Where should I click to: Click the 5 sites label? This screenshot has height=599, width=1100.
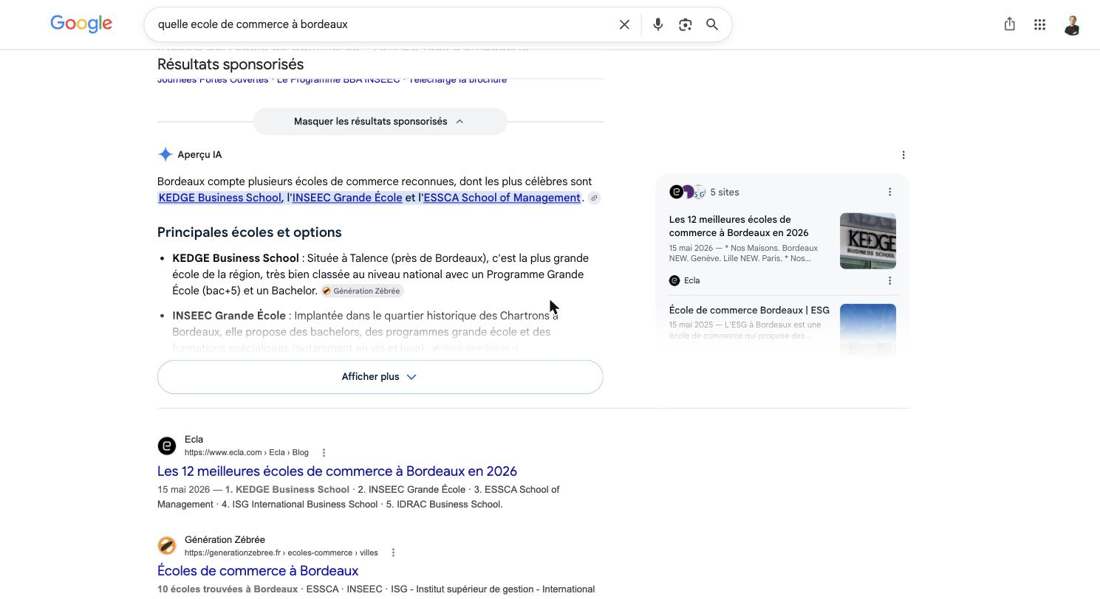click(724, 192)
